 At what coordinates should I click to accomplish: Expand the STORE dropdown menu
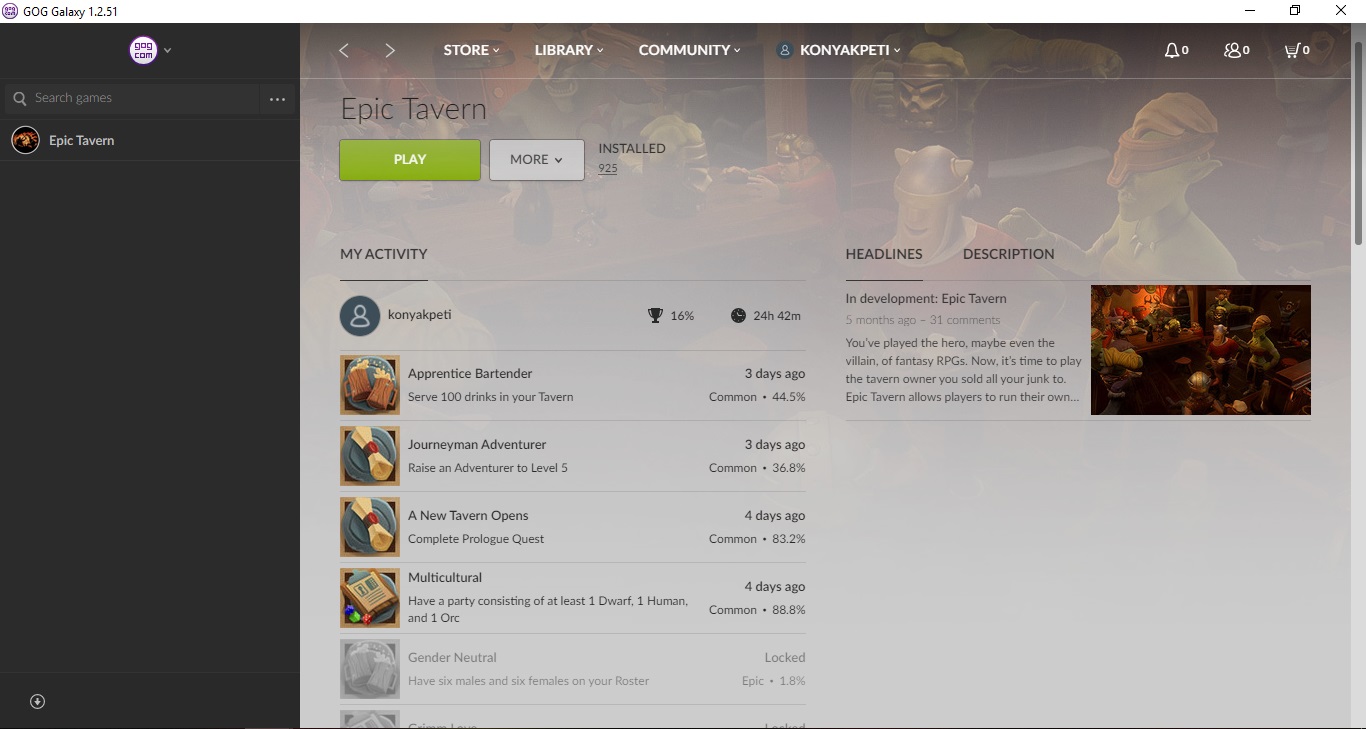(471, 50)
